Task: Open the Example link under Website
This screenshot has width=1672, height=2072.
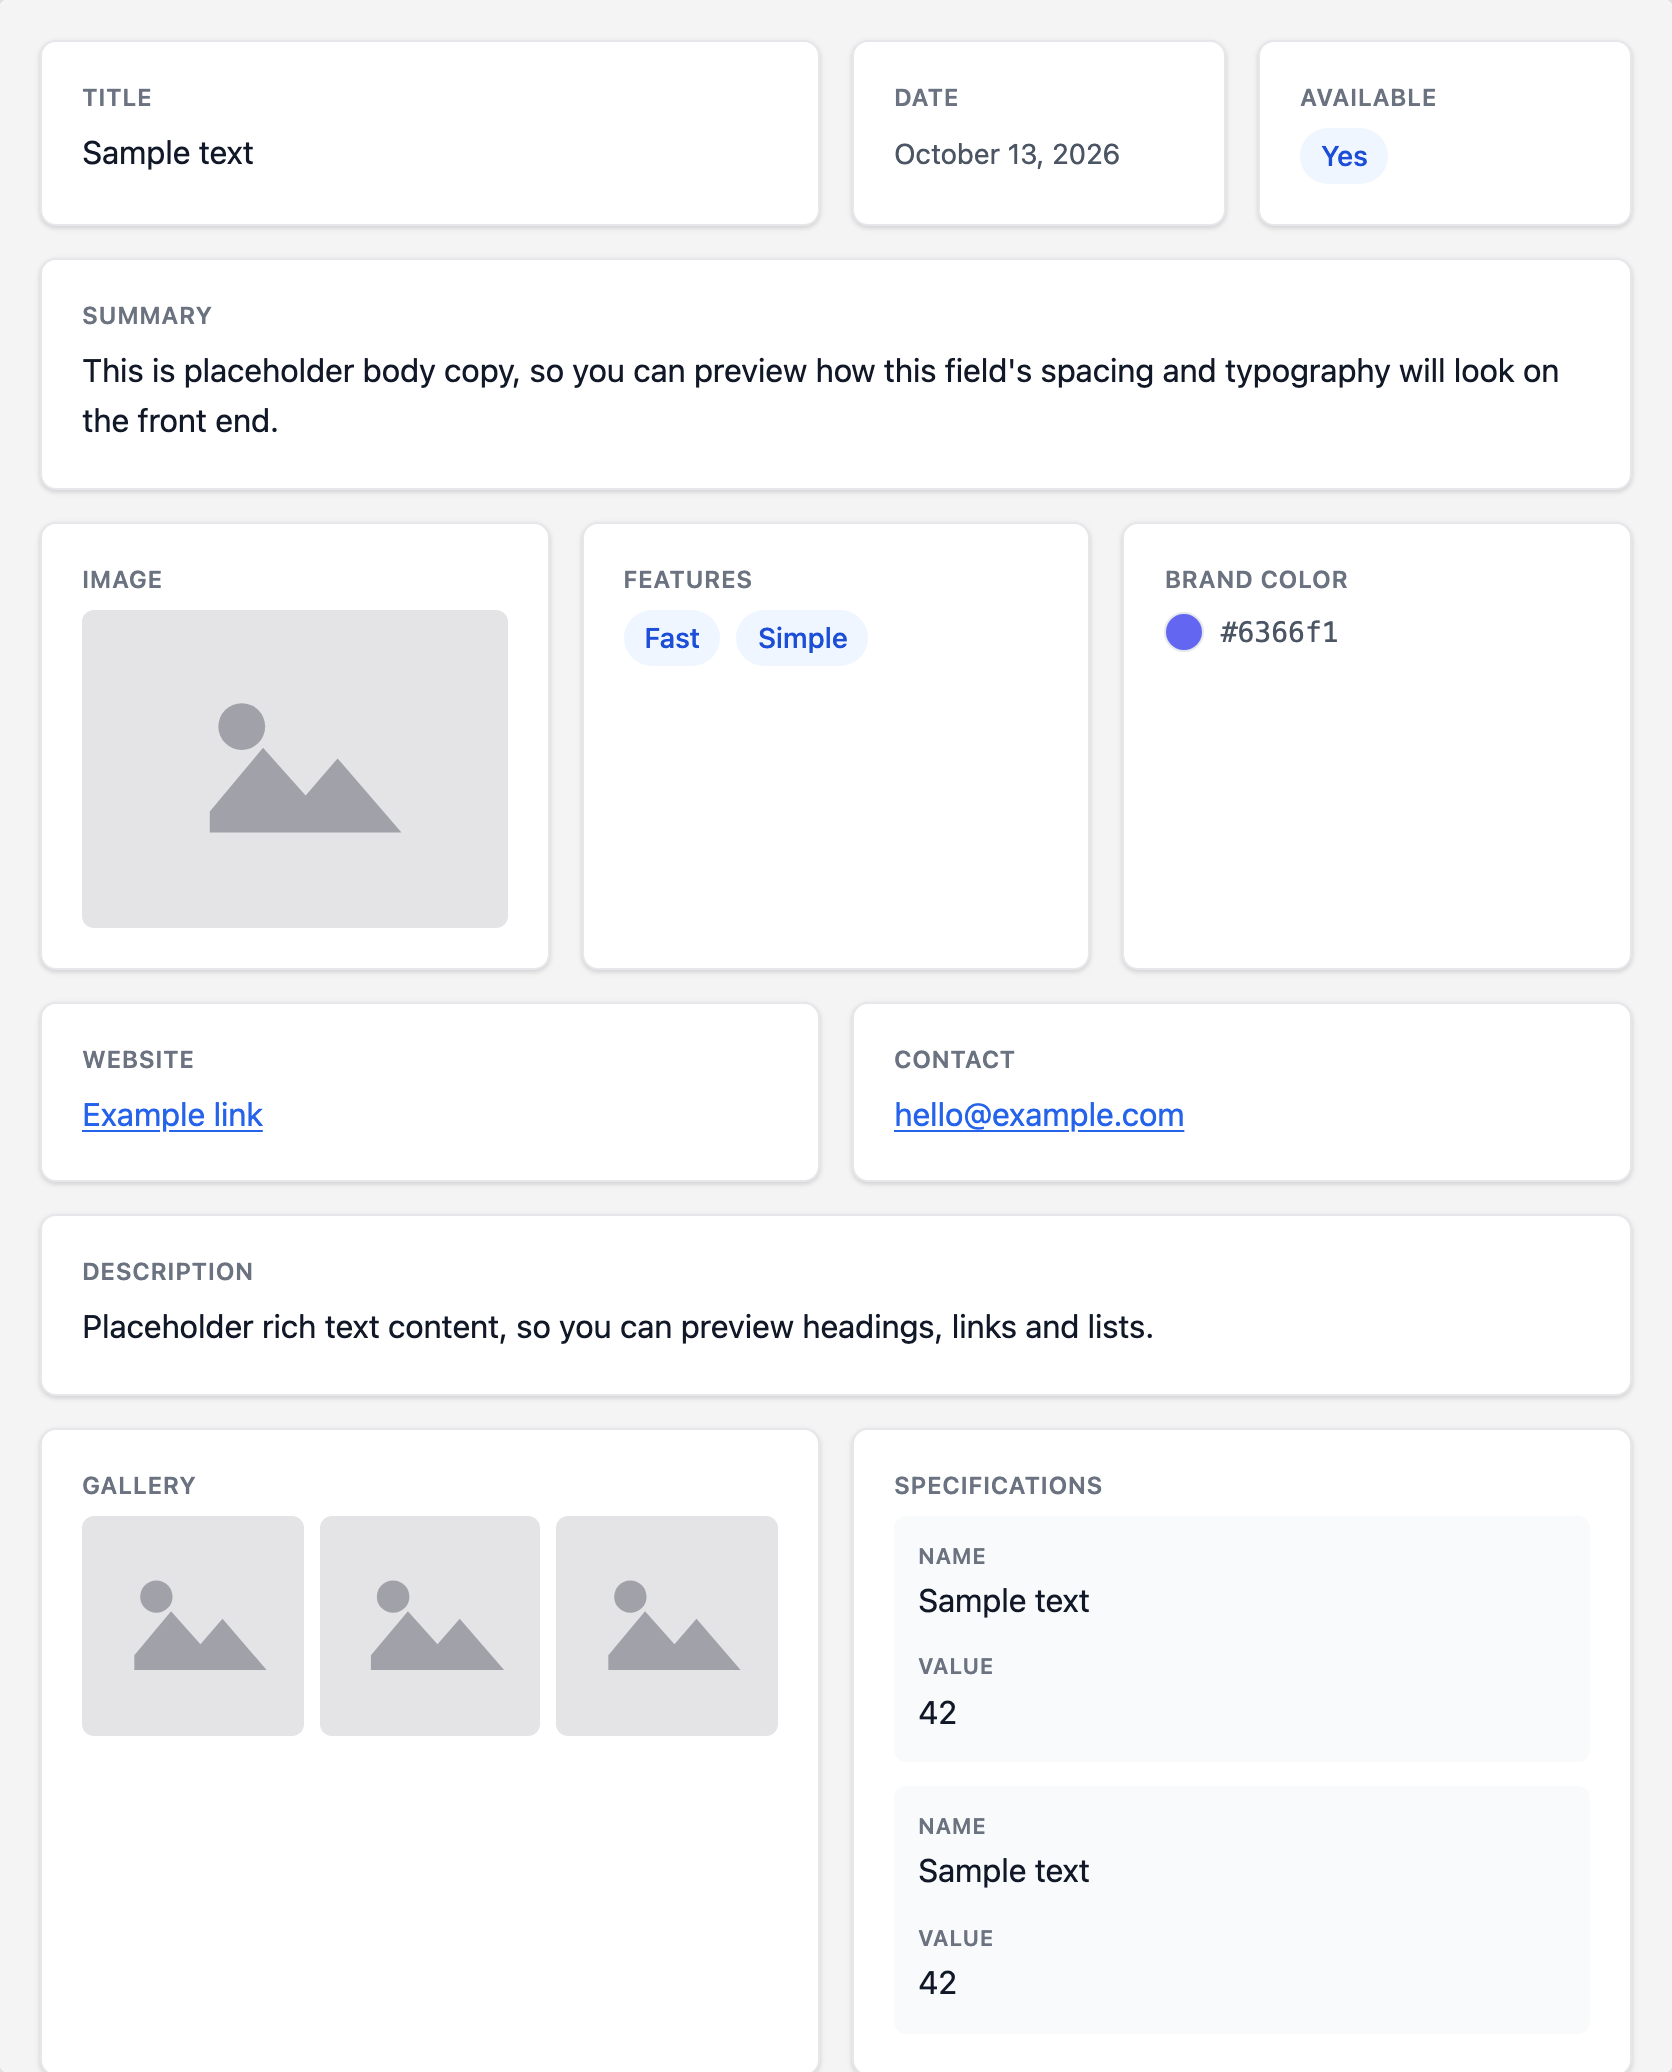Action: click(x=172, y=1115)
